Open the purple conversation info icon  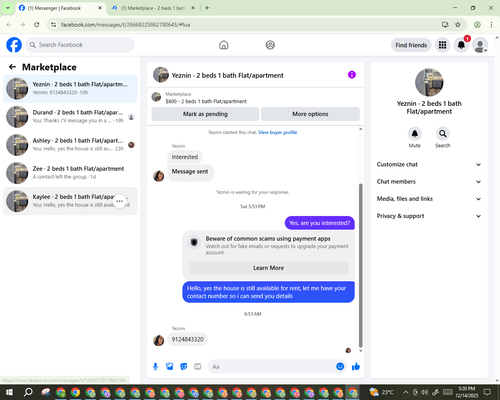click(x=352, y=75)
